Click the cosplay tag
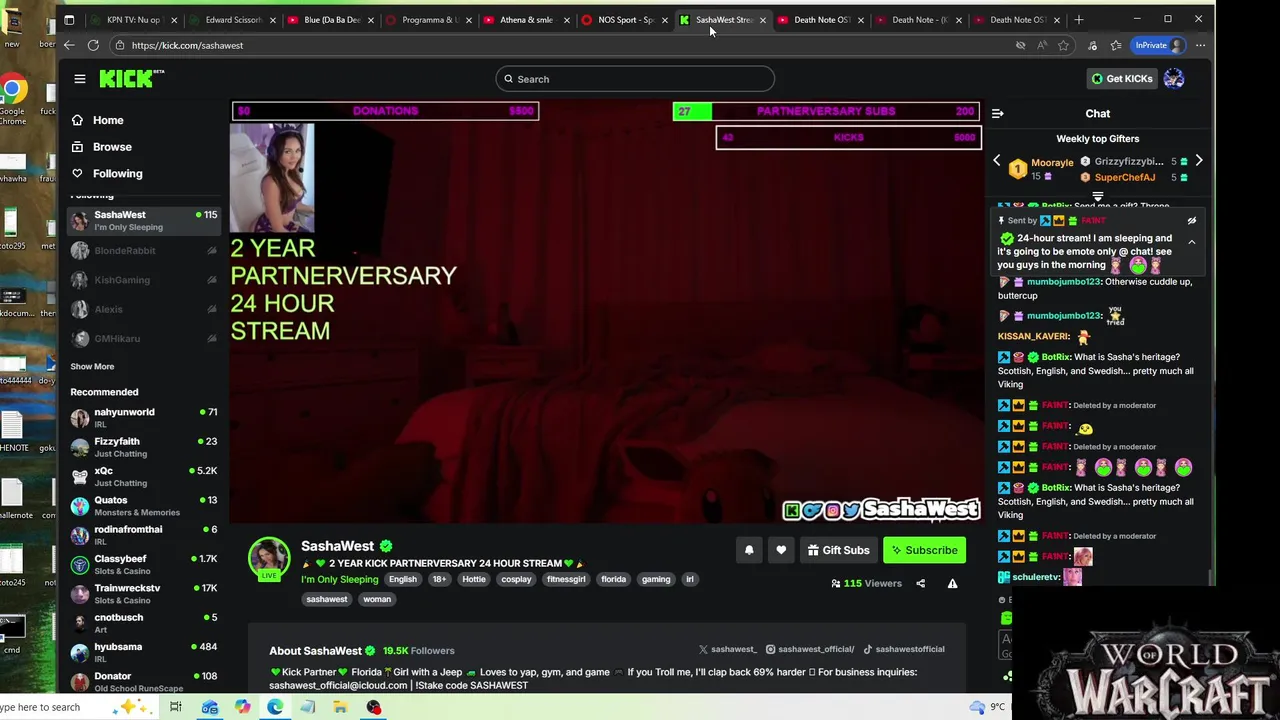1280x720 pixels. click(x=517, y=579)
